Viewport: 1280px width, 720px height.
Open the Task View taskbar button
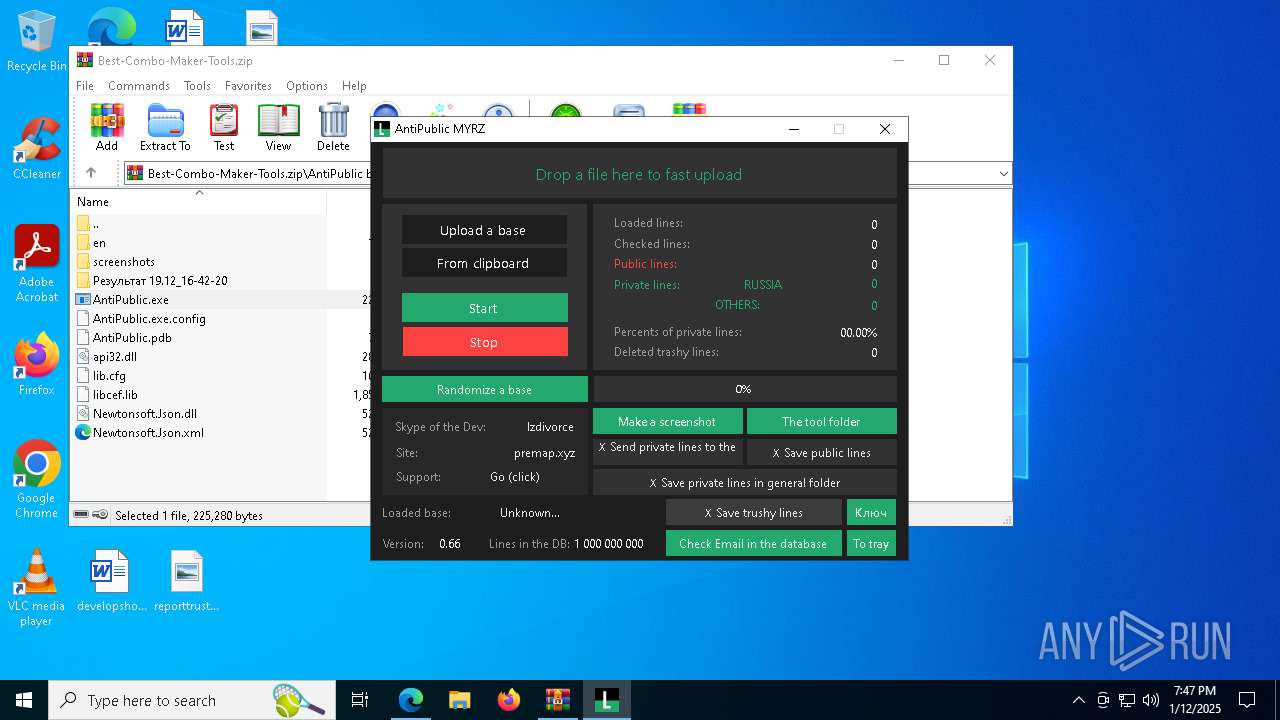pos(360,700)
